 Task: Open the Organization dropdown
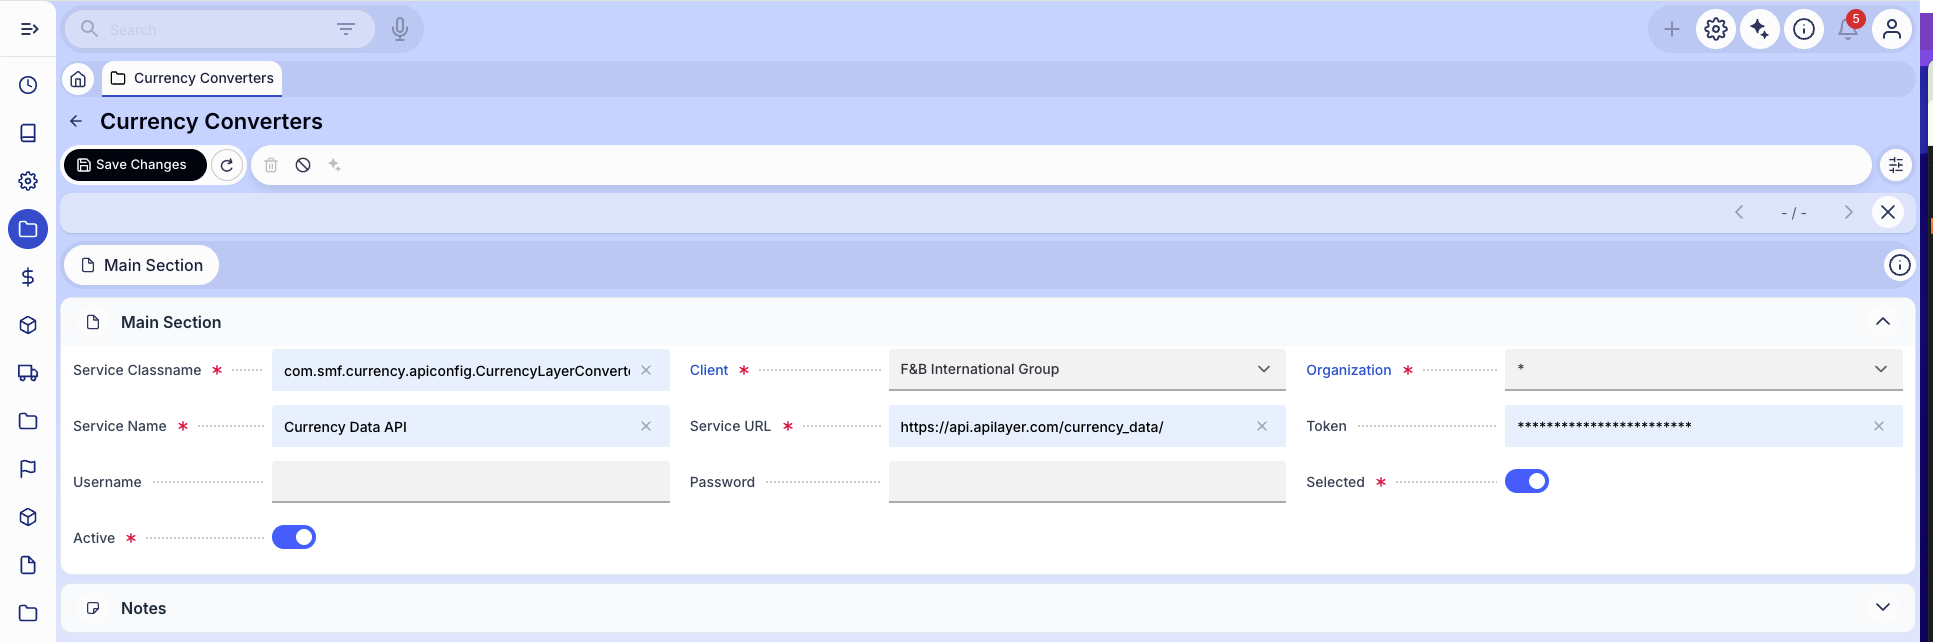[1702, 370]
